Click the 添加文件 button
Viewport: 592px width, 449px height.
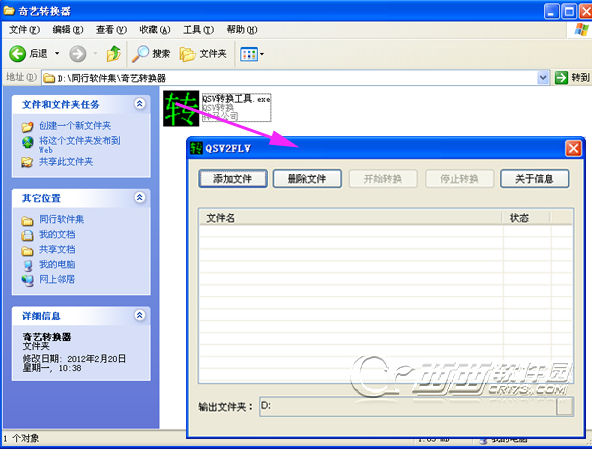click(233, 179)
